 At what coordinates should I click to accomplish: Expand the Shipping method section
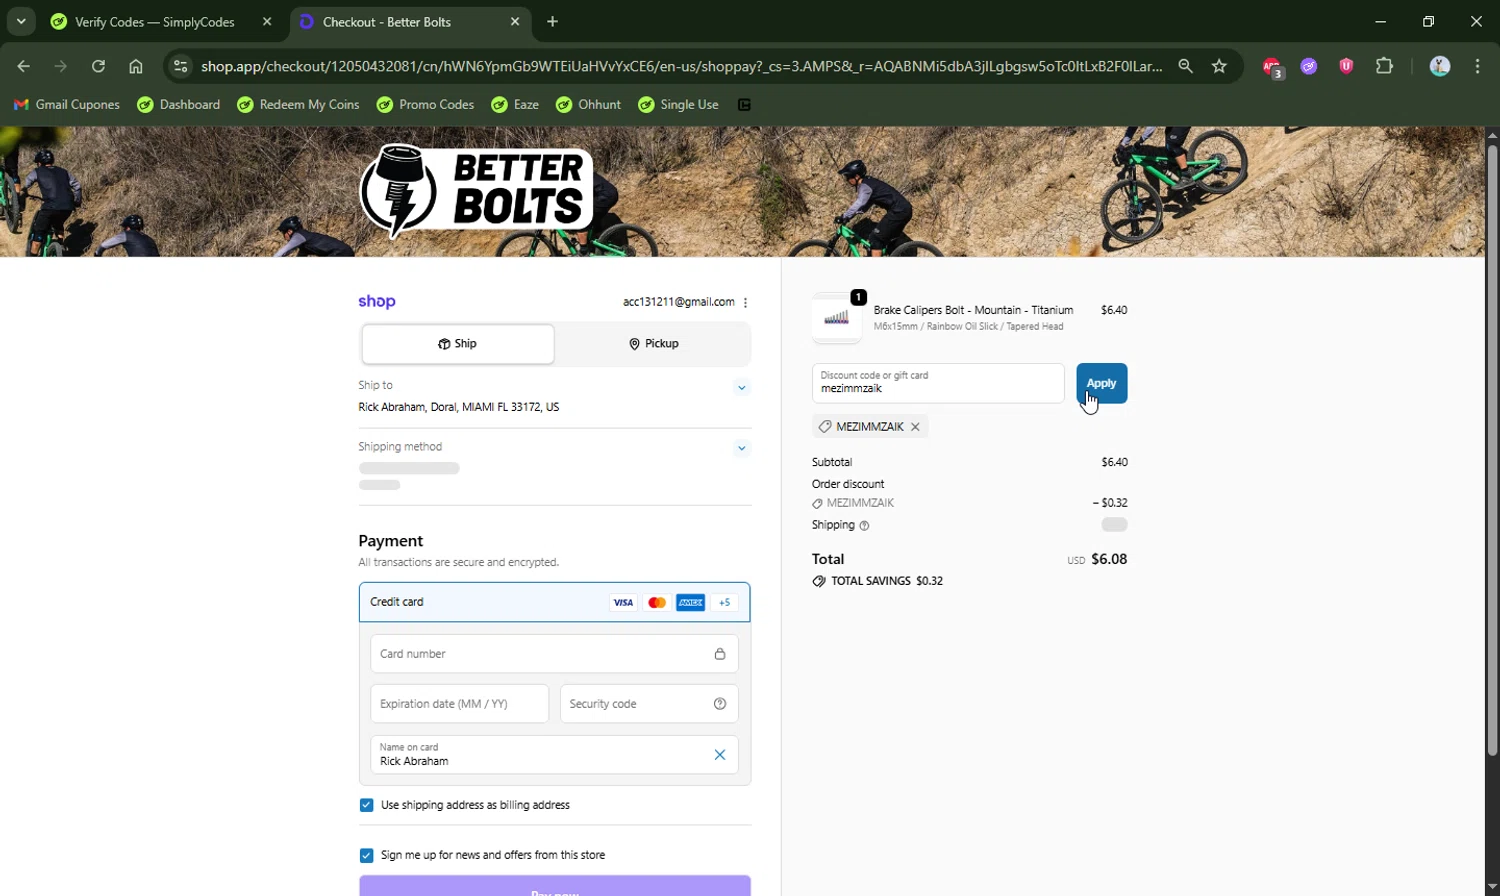[742, 448]
